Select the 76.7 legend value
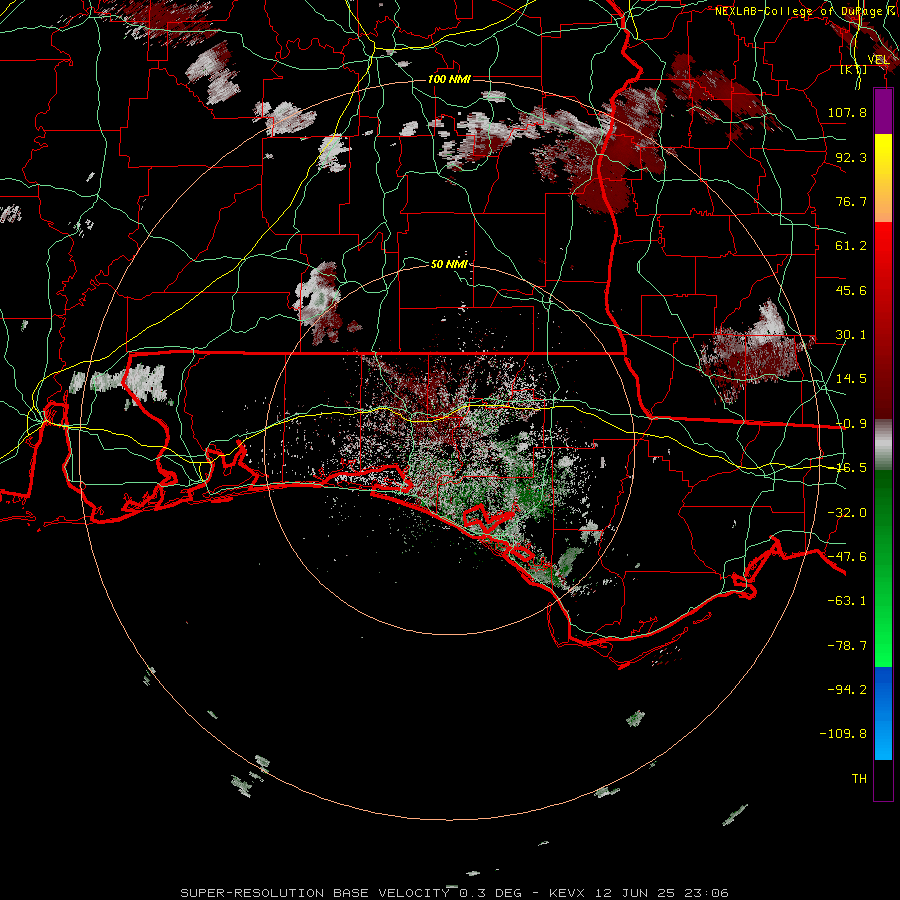Viewport: 900px width, 900px height. [851, 201]
